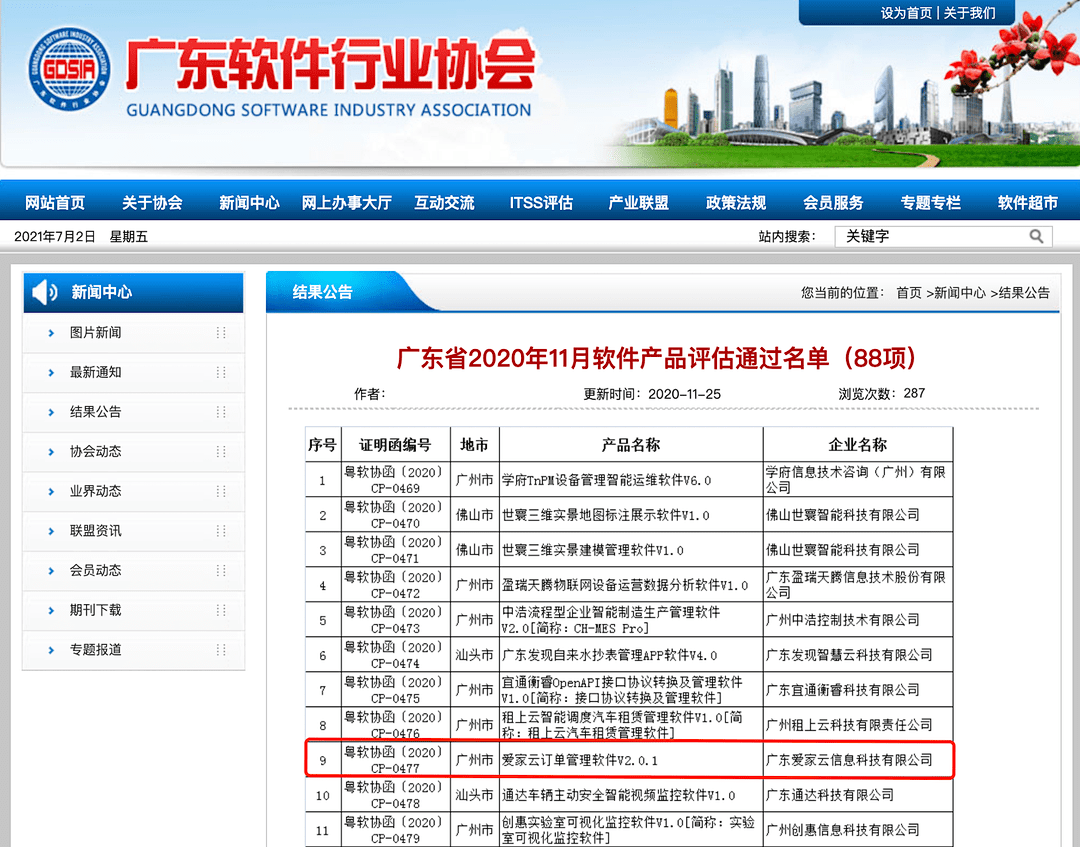Viewport: 1080px width, 847px height.
Task: Select 联盟资讯 in the sidebar
Action: [x=96, y=531]
